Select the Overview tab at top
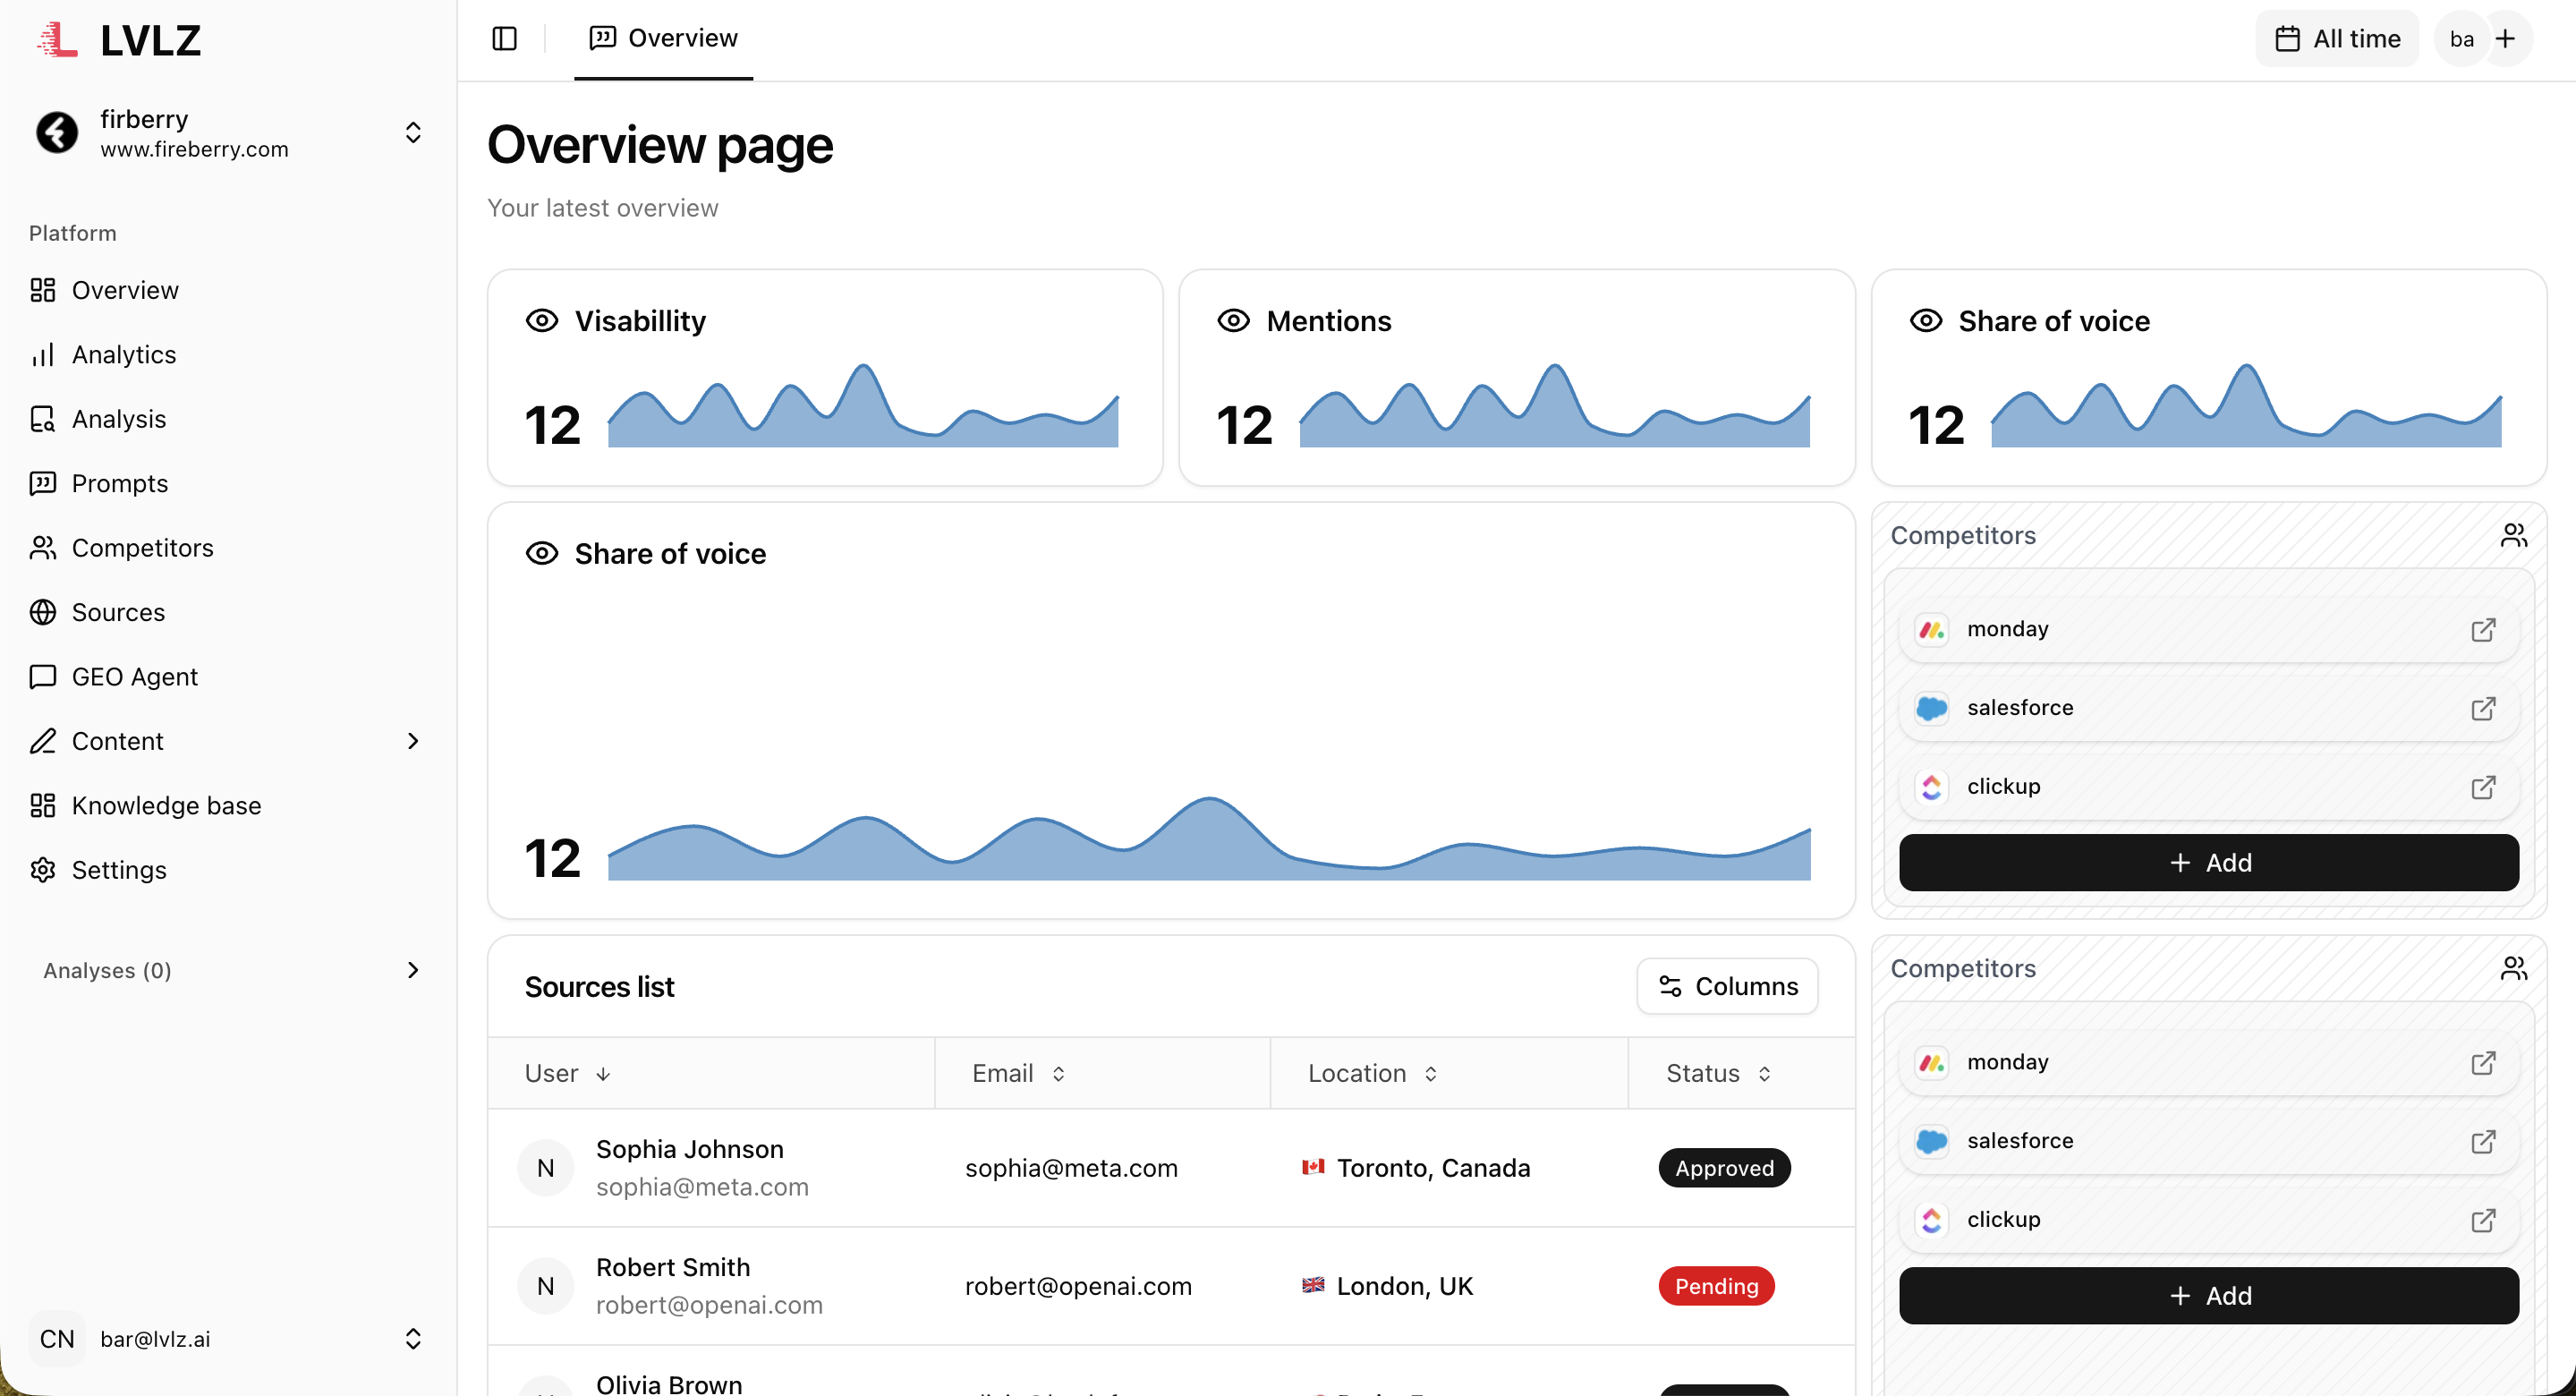Screen dimensions: 2576x1396 point(664,38)
